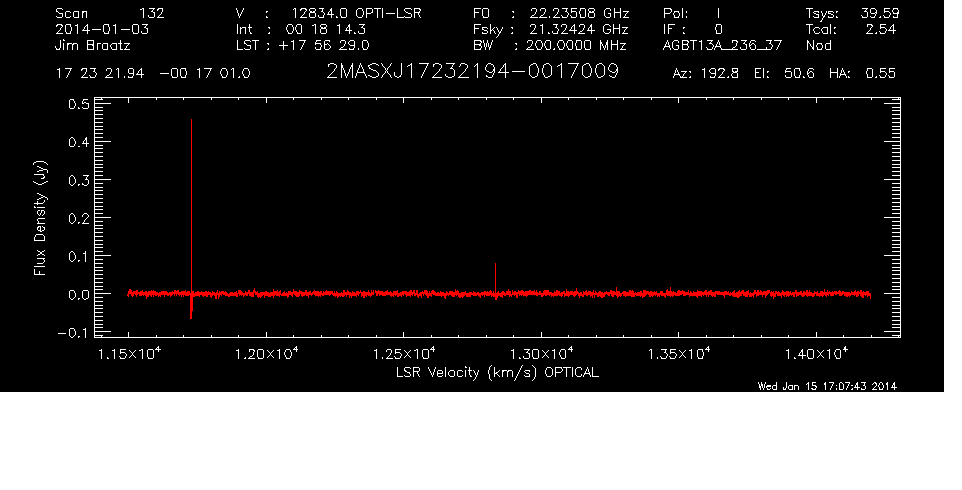962x490 pixels.
Task: Click the source name 2MASXJ17232194-0017009
Action: point(472,72)
